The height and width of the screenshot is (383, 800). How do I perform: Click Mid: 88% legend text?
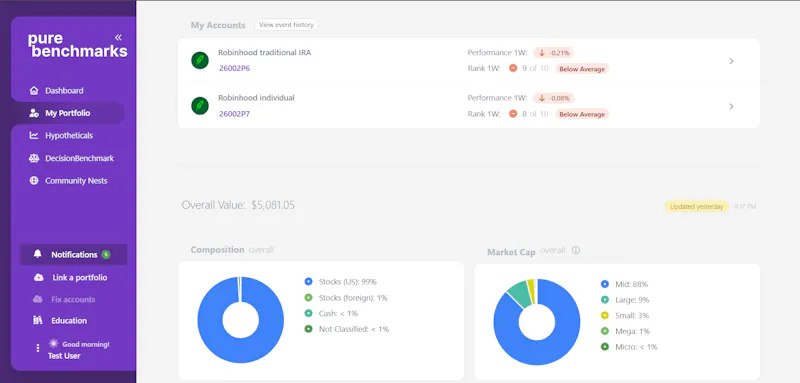point(632,284)
